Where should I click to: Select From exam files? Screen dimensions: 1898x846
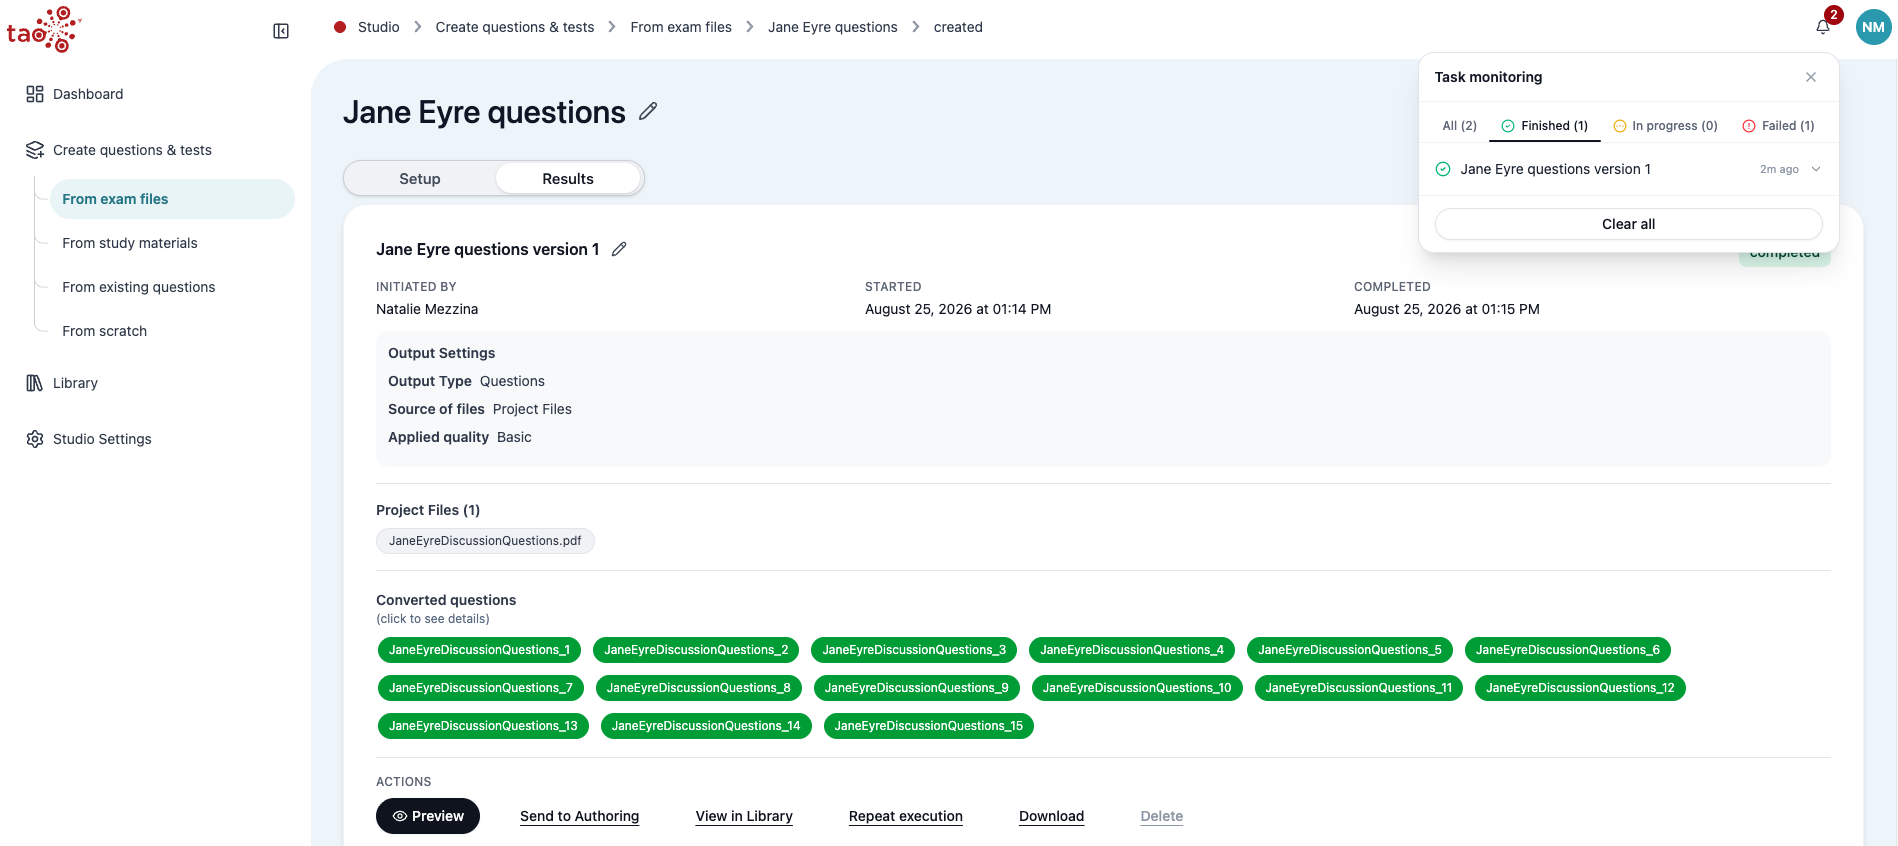[172, 199]
